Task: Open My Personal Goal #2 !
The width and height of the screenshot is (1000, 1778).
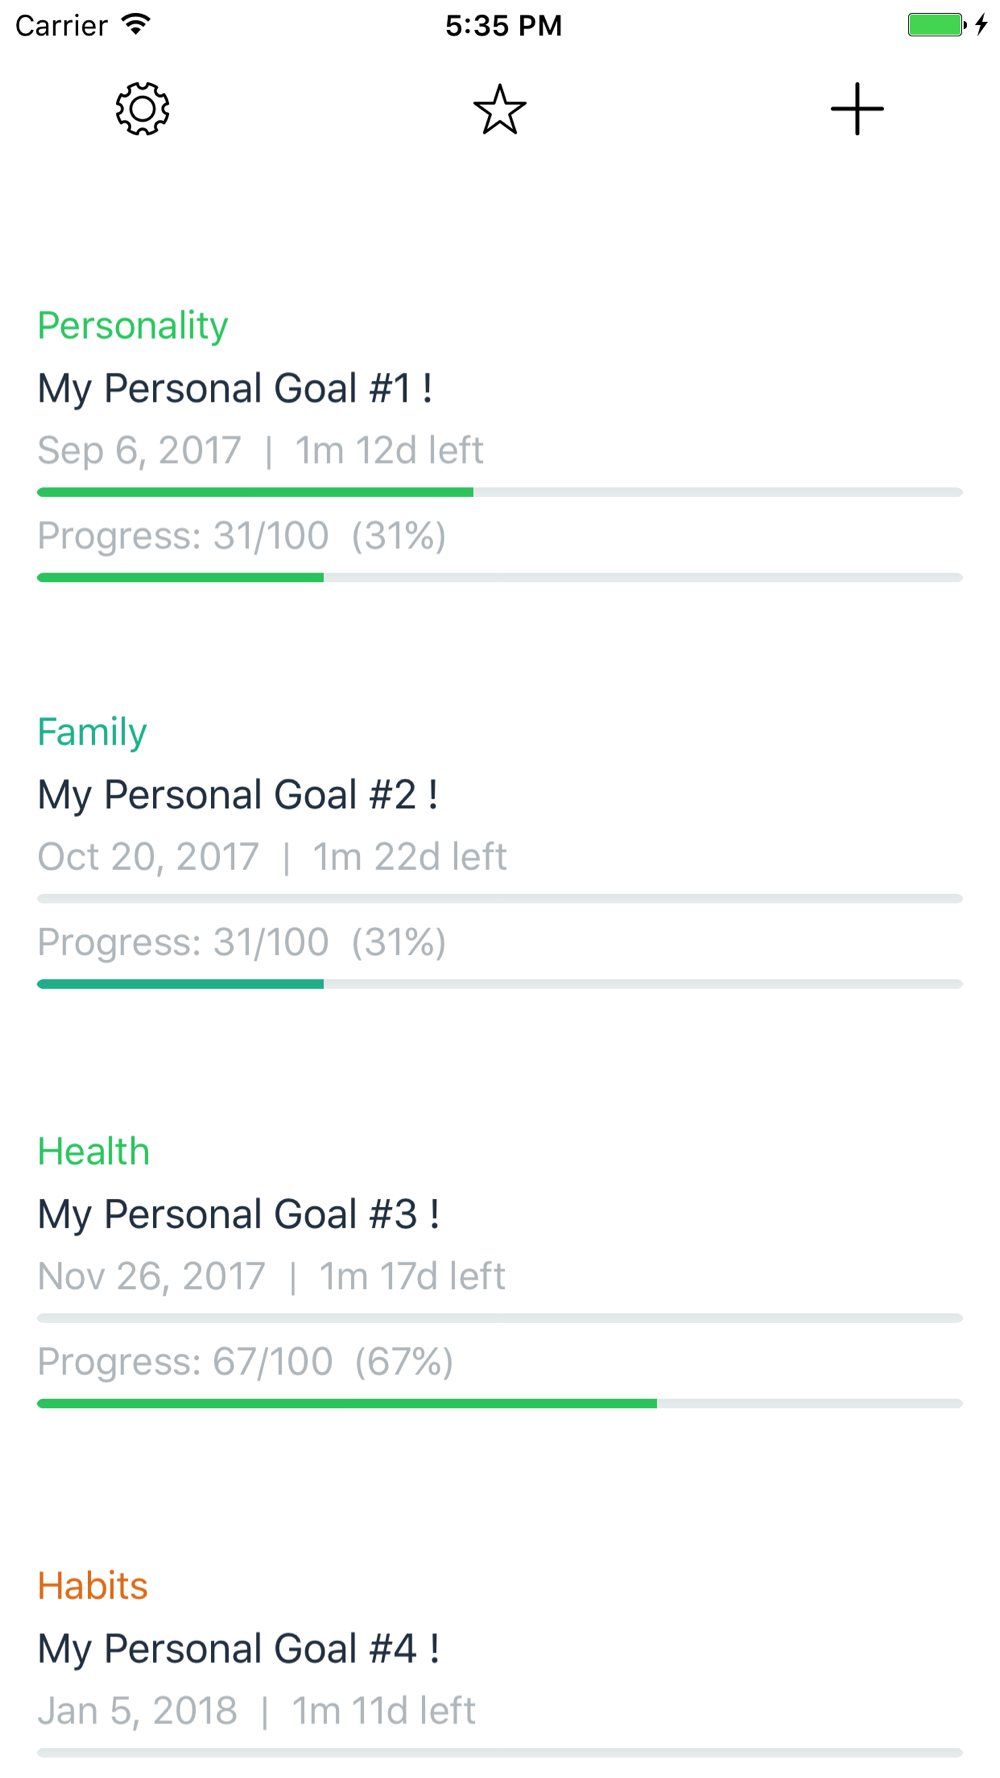Action: 238,795
